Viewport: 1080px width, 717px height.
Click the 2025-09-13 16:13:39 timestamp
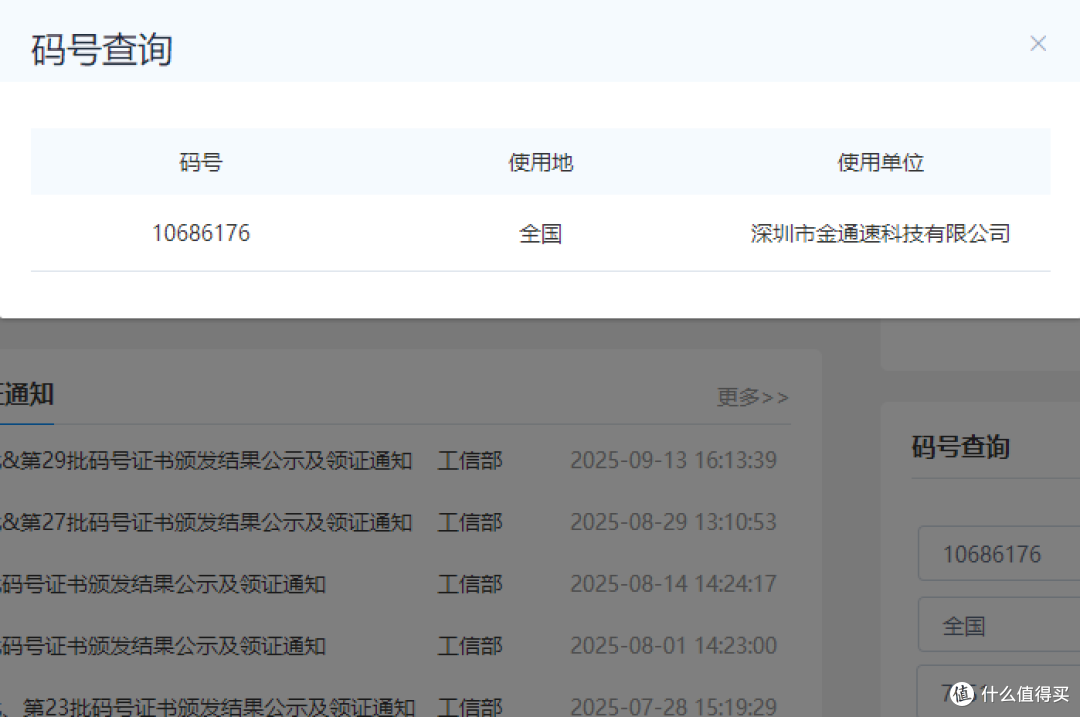click(x=673, y=460)
